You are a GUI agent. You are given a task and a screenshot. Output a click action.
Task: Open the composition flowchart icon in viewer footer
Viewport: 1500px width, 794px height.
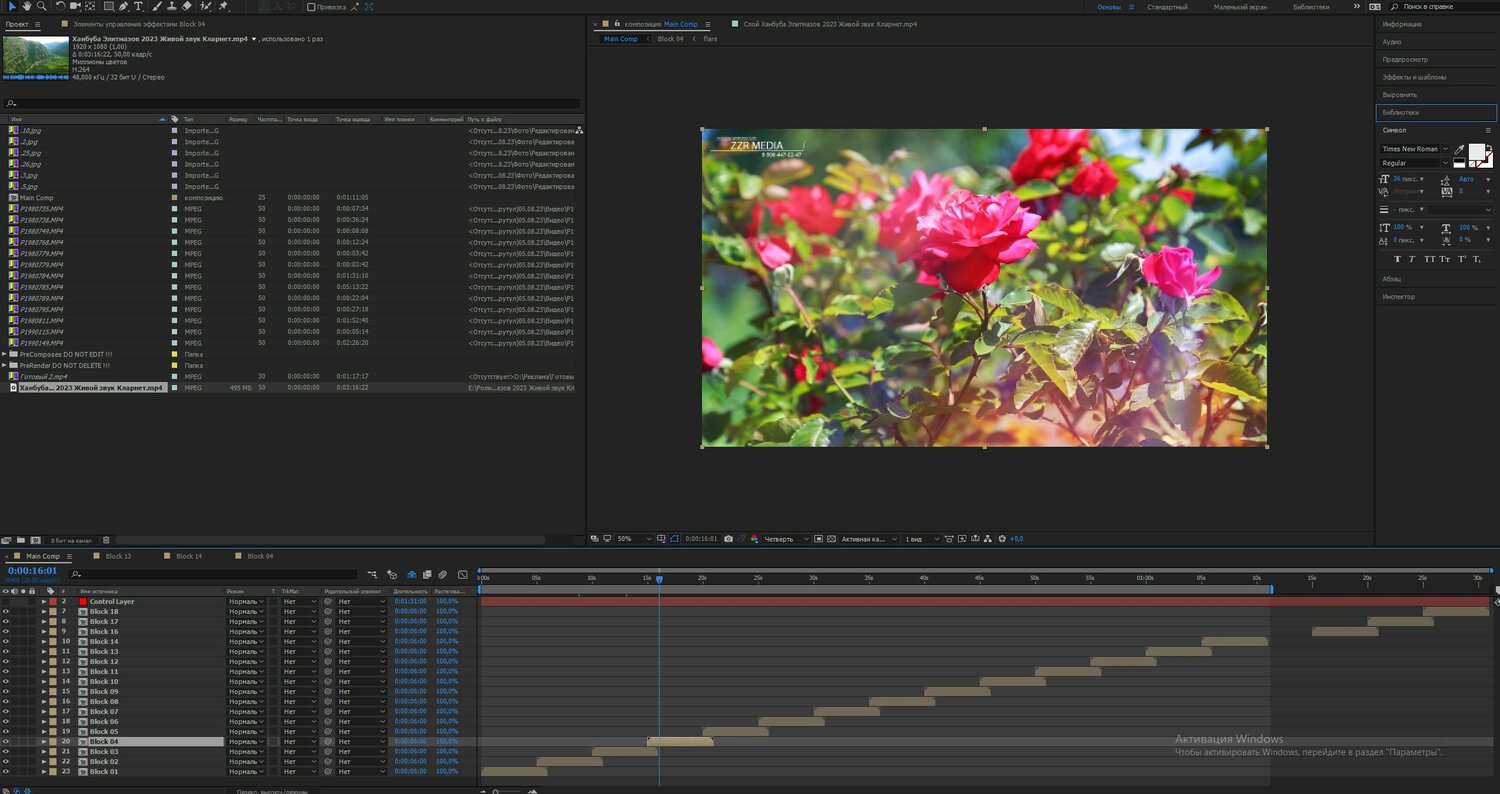[x=987, y=538]
